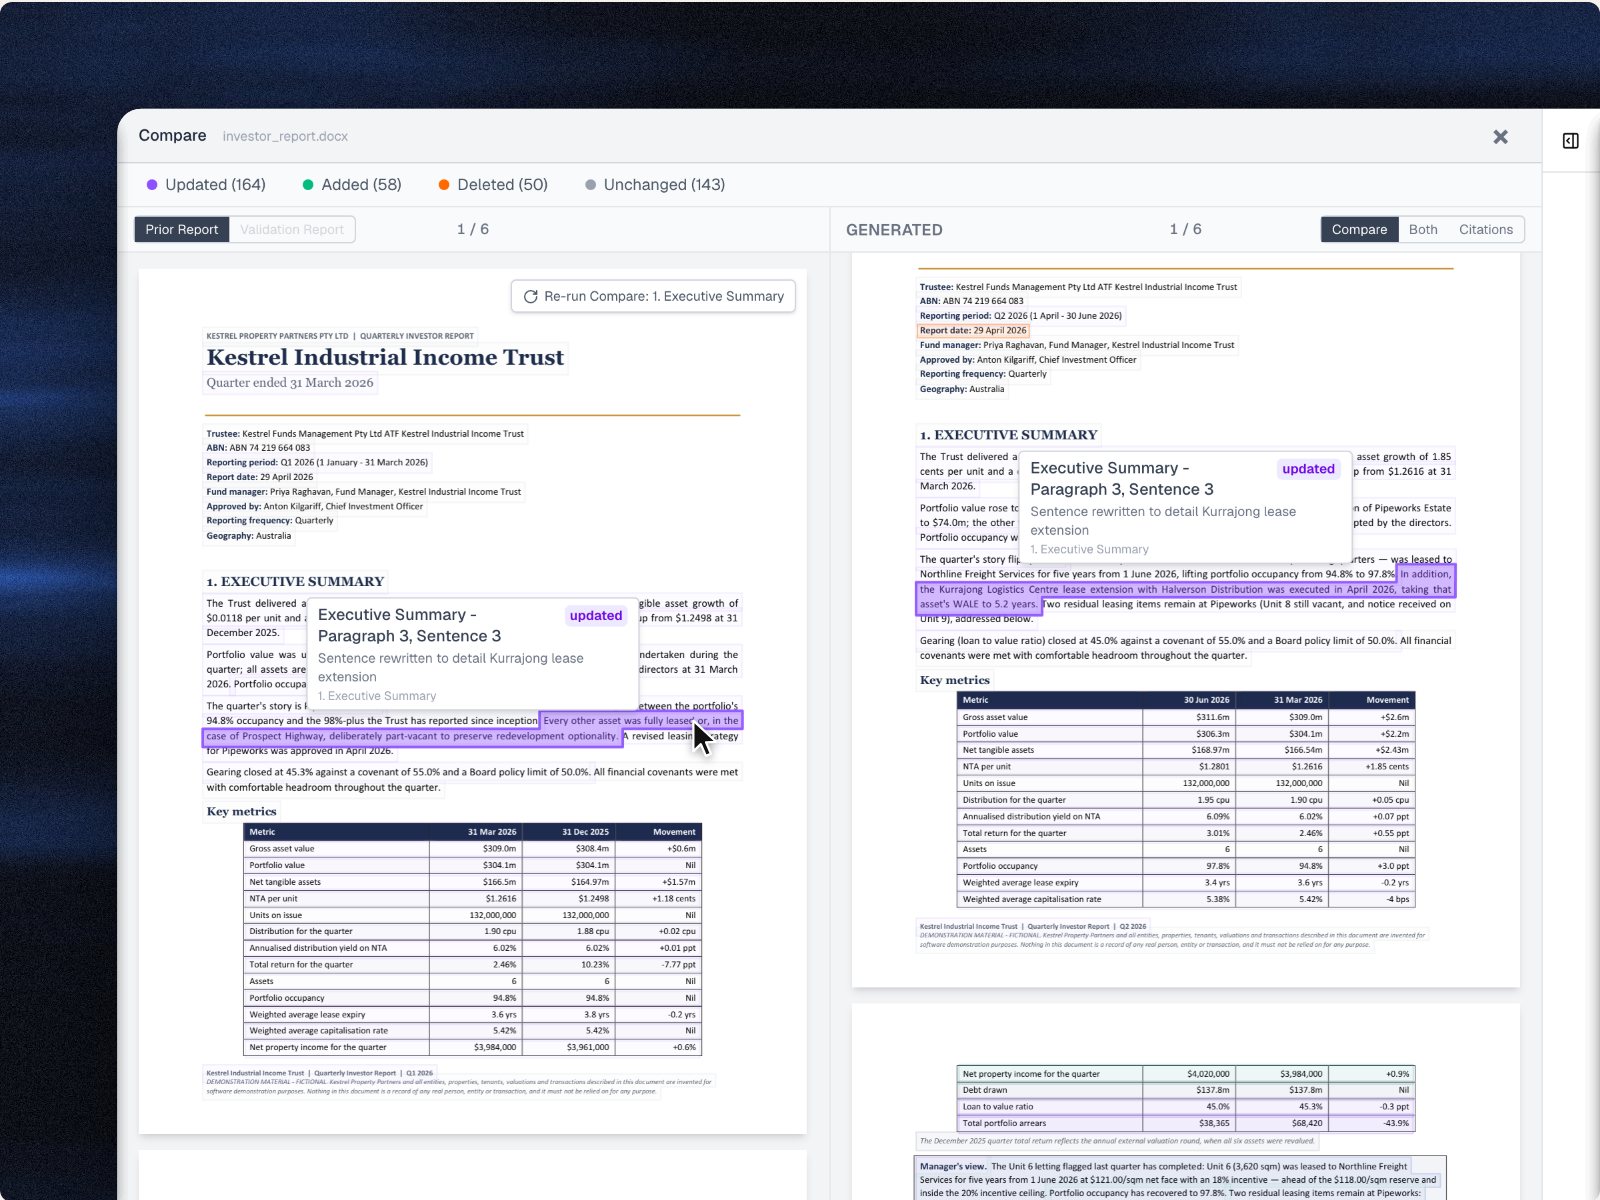This screenshot has width=1600, height=1200.
Task: Filter by Deleted (50) changes
Action: point(493,185)
